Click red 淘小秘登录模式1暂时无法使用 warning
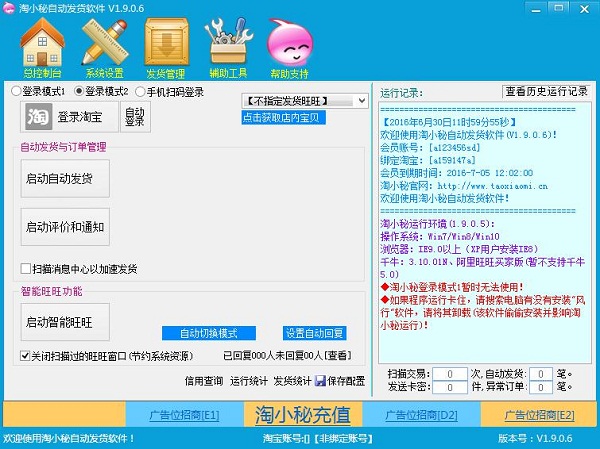Screen dimensions: 600x449 pos(452,287)
